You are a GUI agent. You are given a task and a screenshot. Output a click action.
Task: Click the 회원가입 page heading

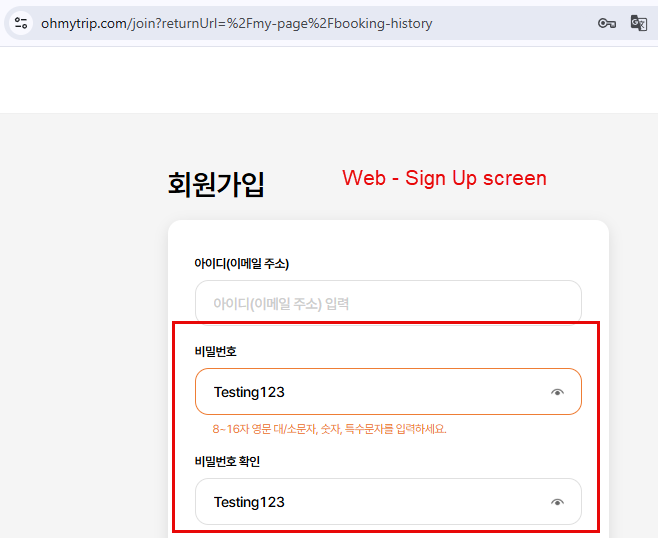[x=216, y=184]
